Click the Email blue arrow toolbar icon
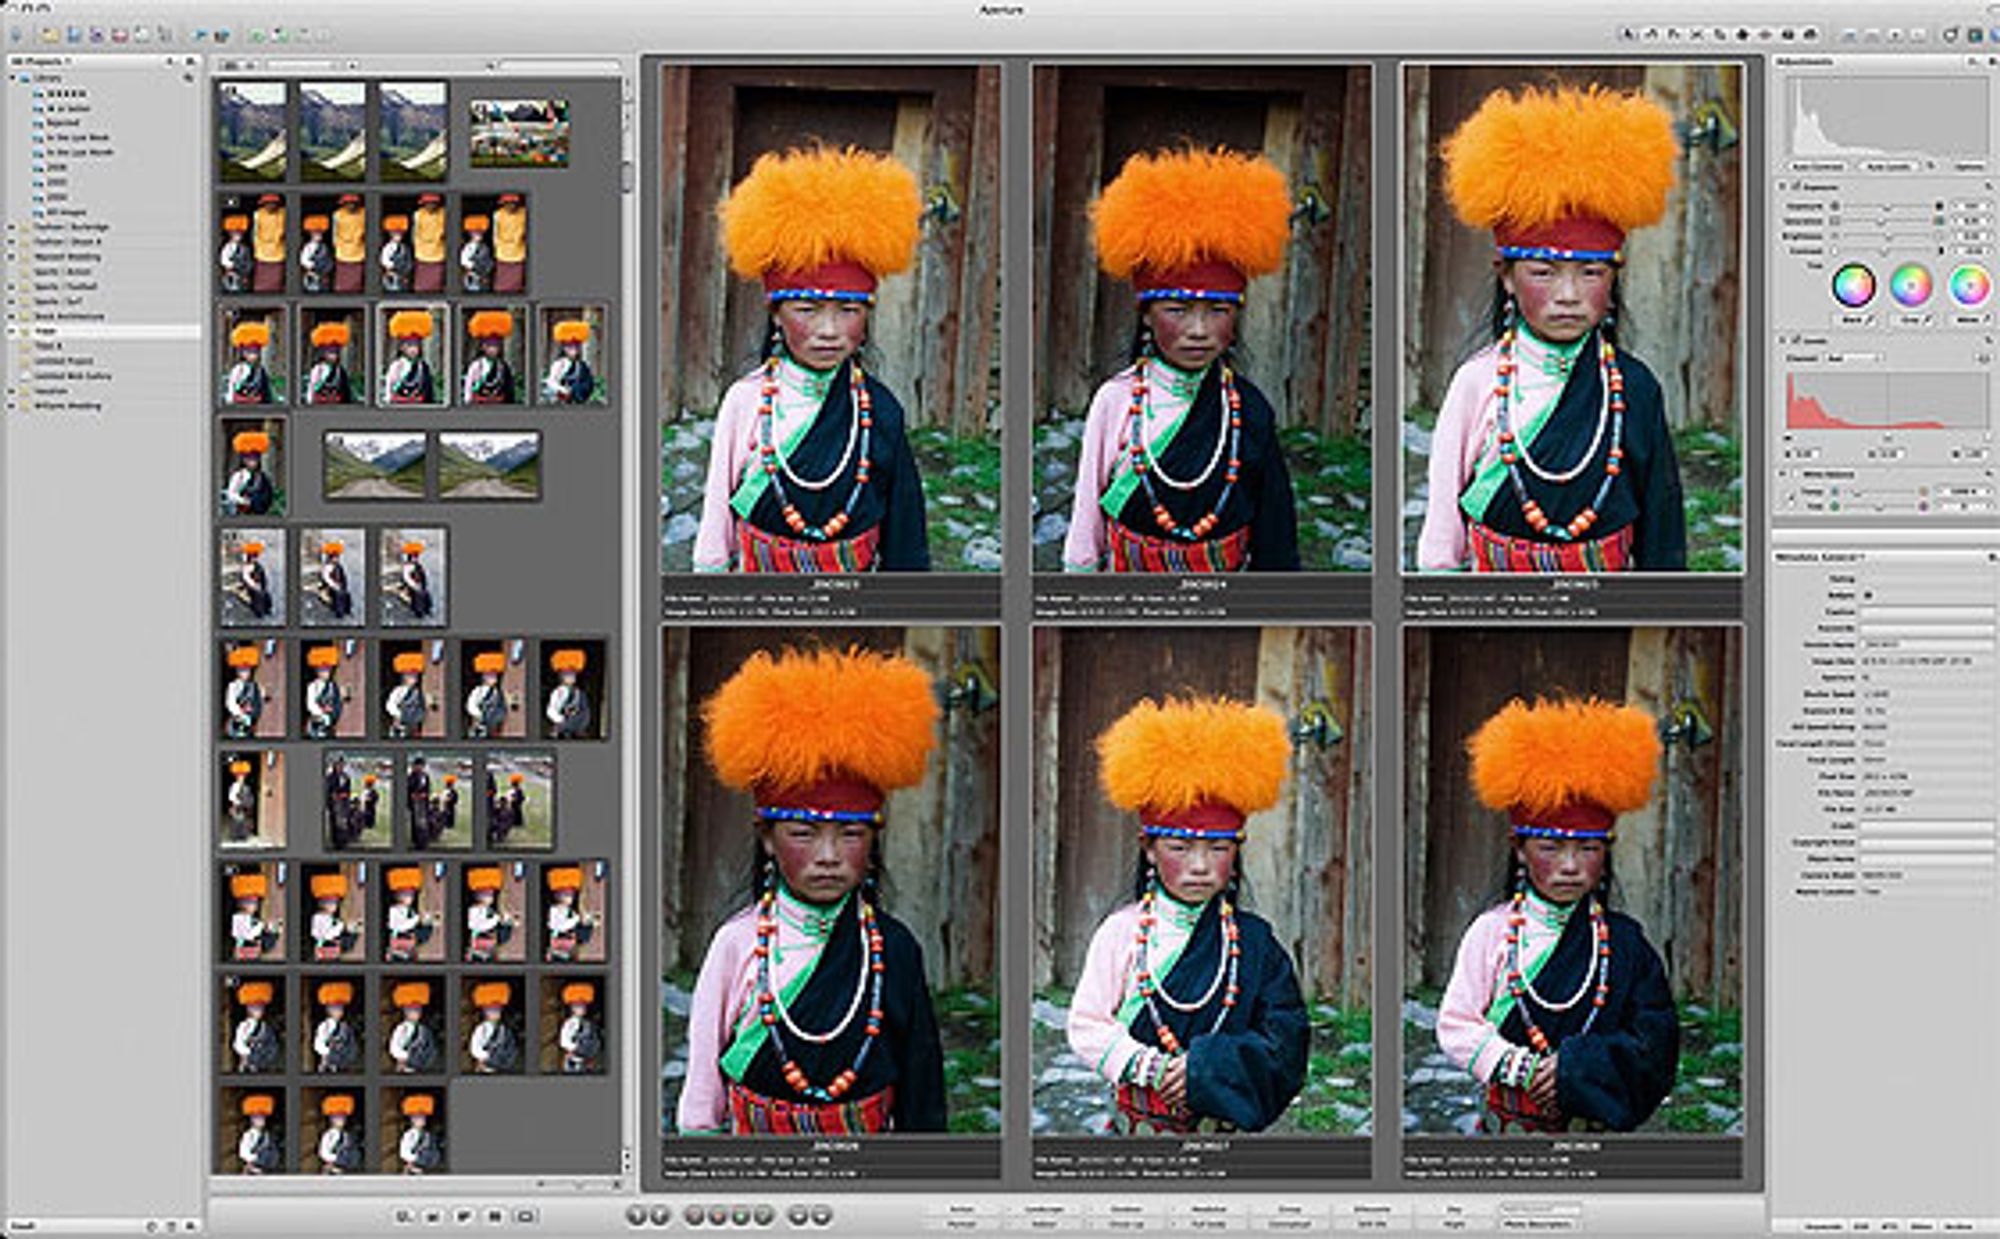 (200, 35)
